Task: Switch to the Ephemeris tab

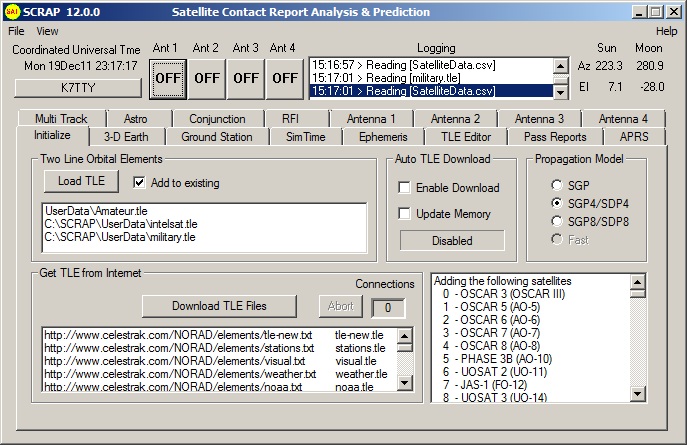Action: coord(383,137)
